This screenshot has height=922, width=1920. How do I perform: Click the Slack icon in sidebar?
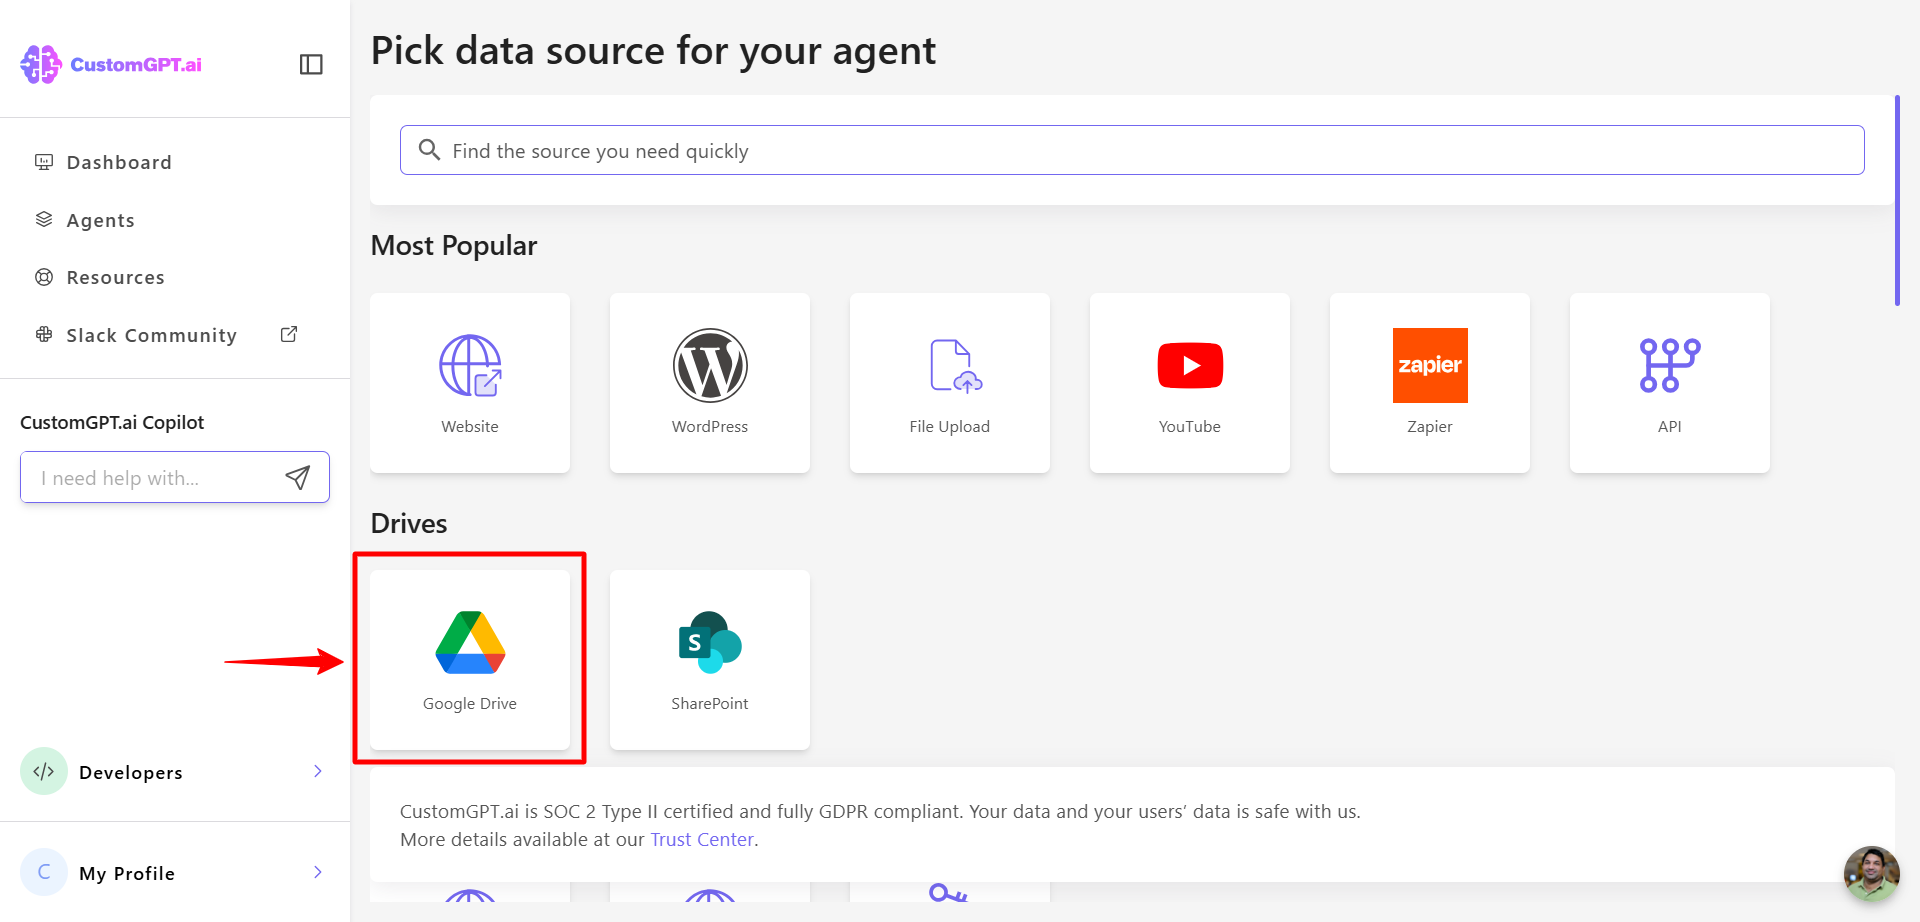pyautogui.click(x=44, y=334)
